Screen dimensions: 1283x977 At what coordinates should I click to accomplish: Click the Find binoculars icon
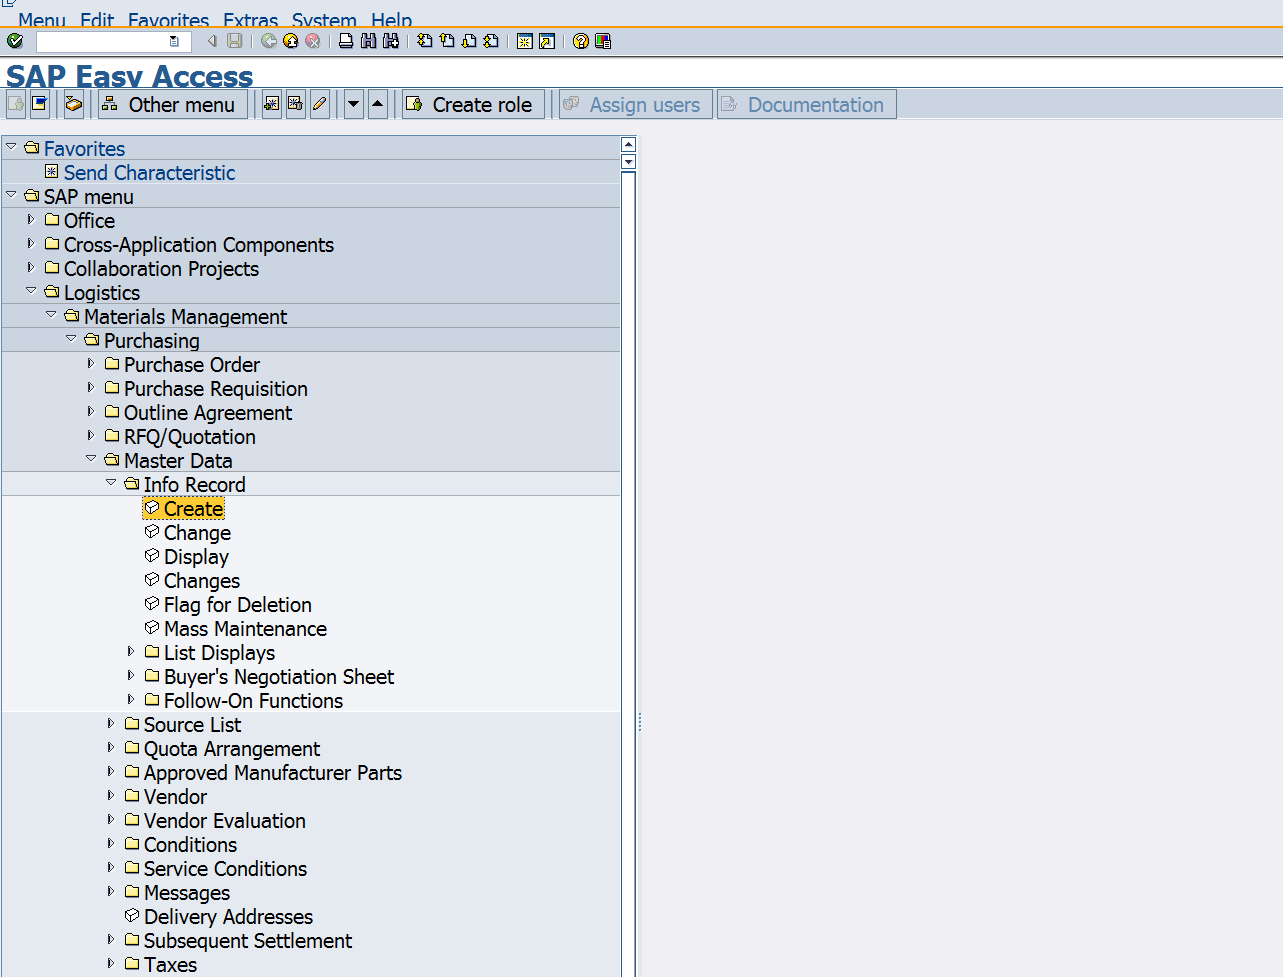[368, 41]
